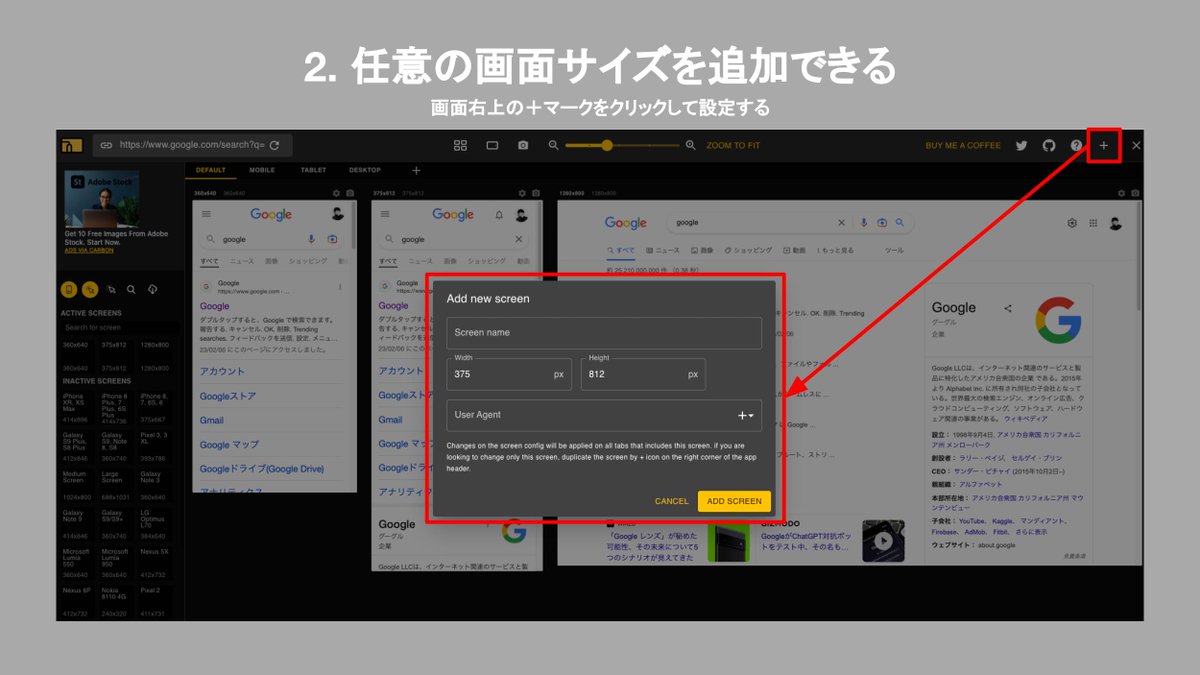The width and height of the screenshot is (1200, 675).
Task: Open the help question mark icon
Action: [x=1076, y=145]
